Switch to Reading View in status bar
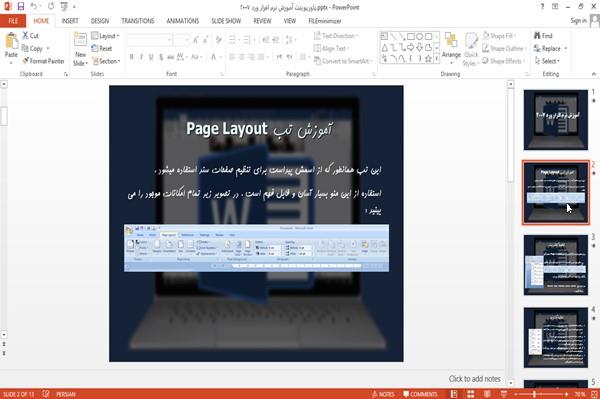The width and height of the screenshot is (600, 399). [487, 394]
